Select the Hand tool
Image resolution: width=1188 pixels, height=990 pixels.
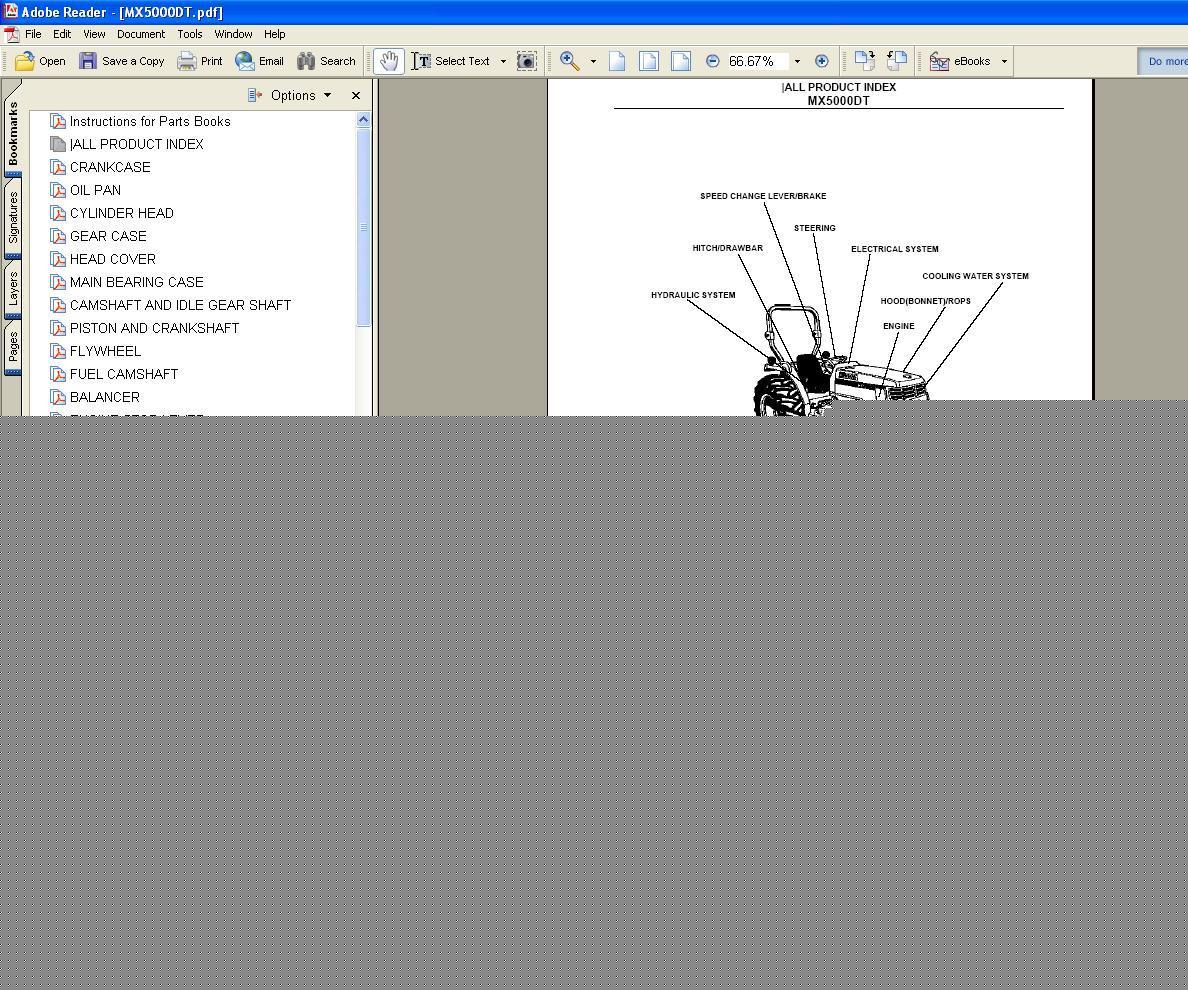tap(389, 61)
